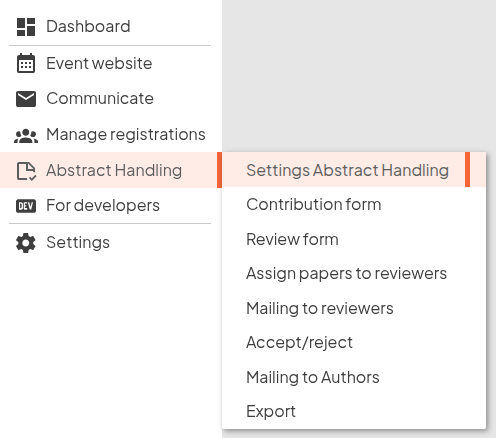The width and height of the screenshot is (496, 438).
Task: Click the Abstract Handling document icon
Action: point(26,171)
